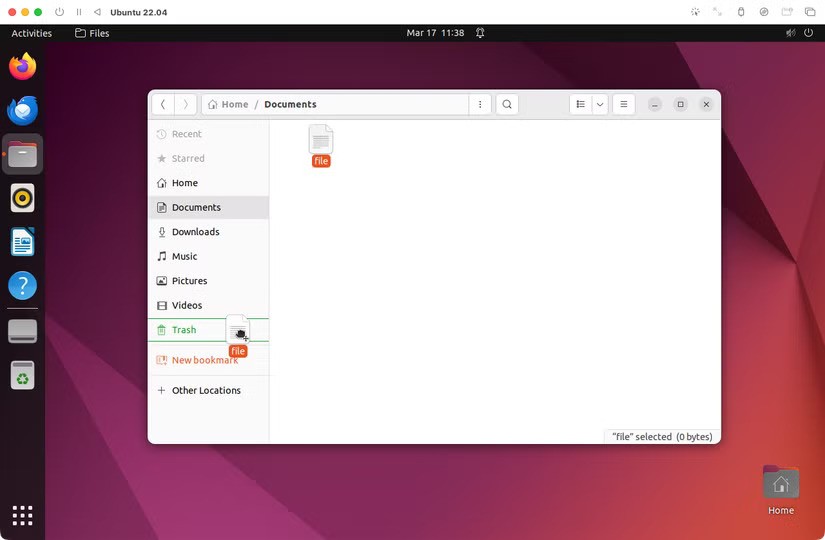Open Starred in the sidebar

pyautogui.click(x=187, y=158)
